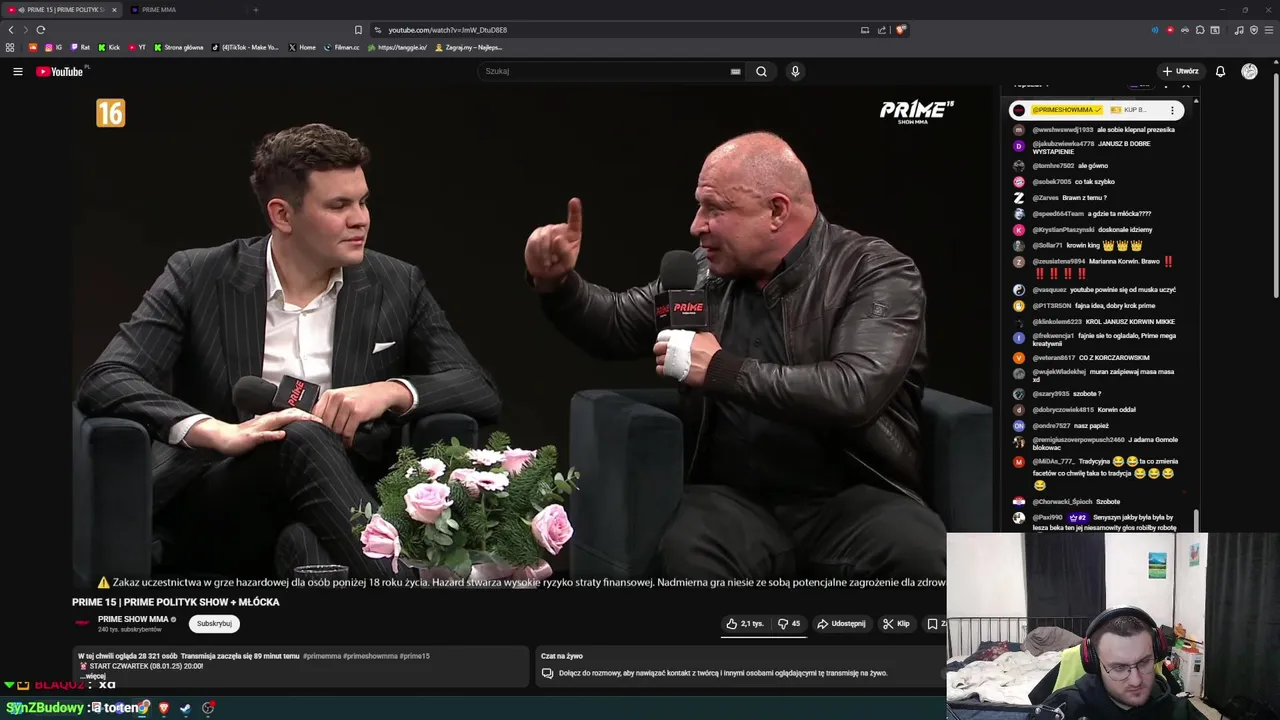Image resolution: width=1280 pixels, height=720 pixels.
Task: Open YouTube notifications bell
Action: (x=1220, y=71)
